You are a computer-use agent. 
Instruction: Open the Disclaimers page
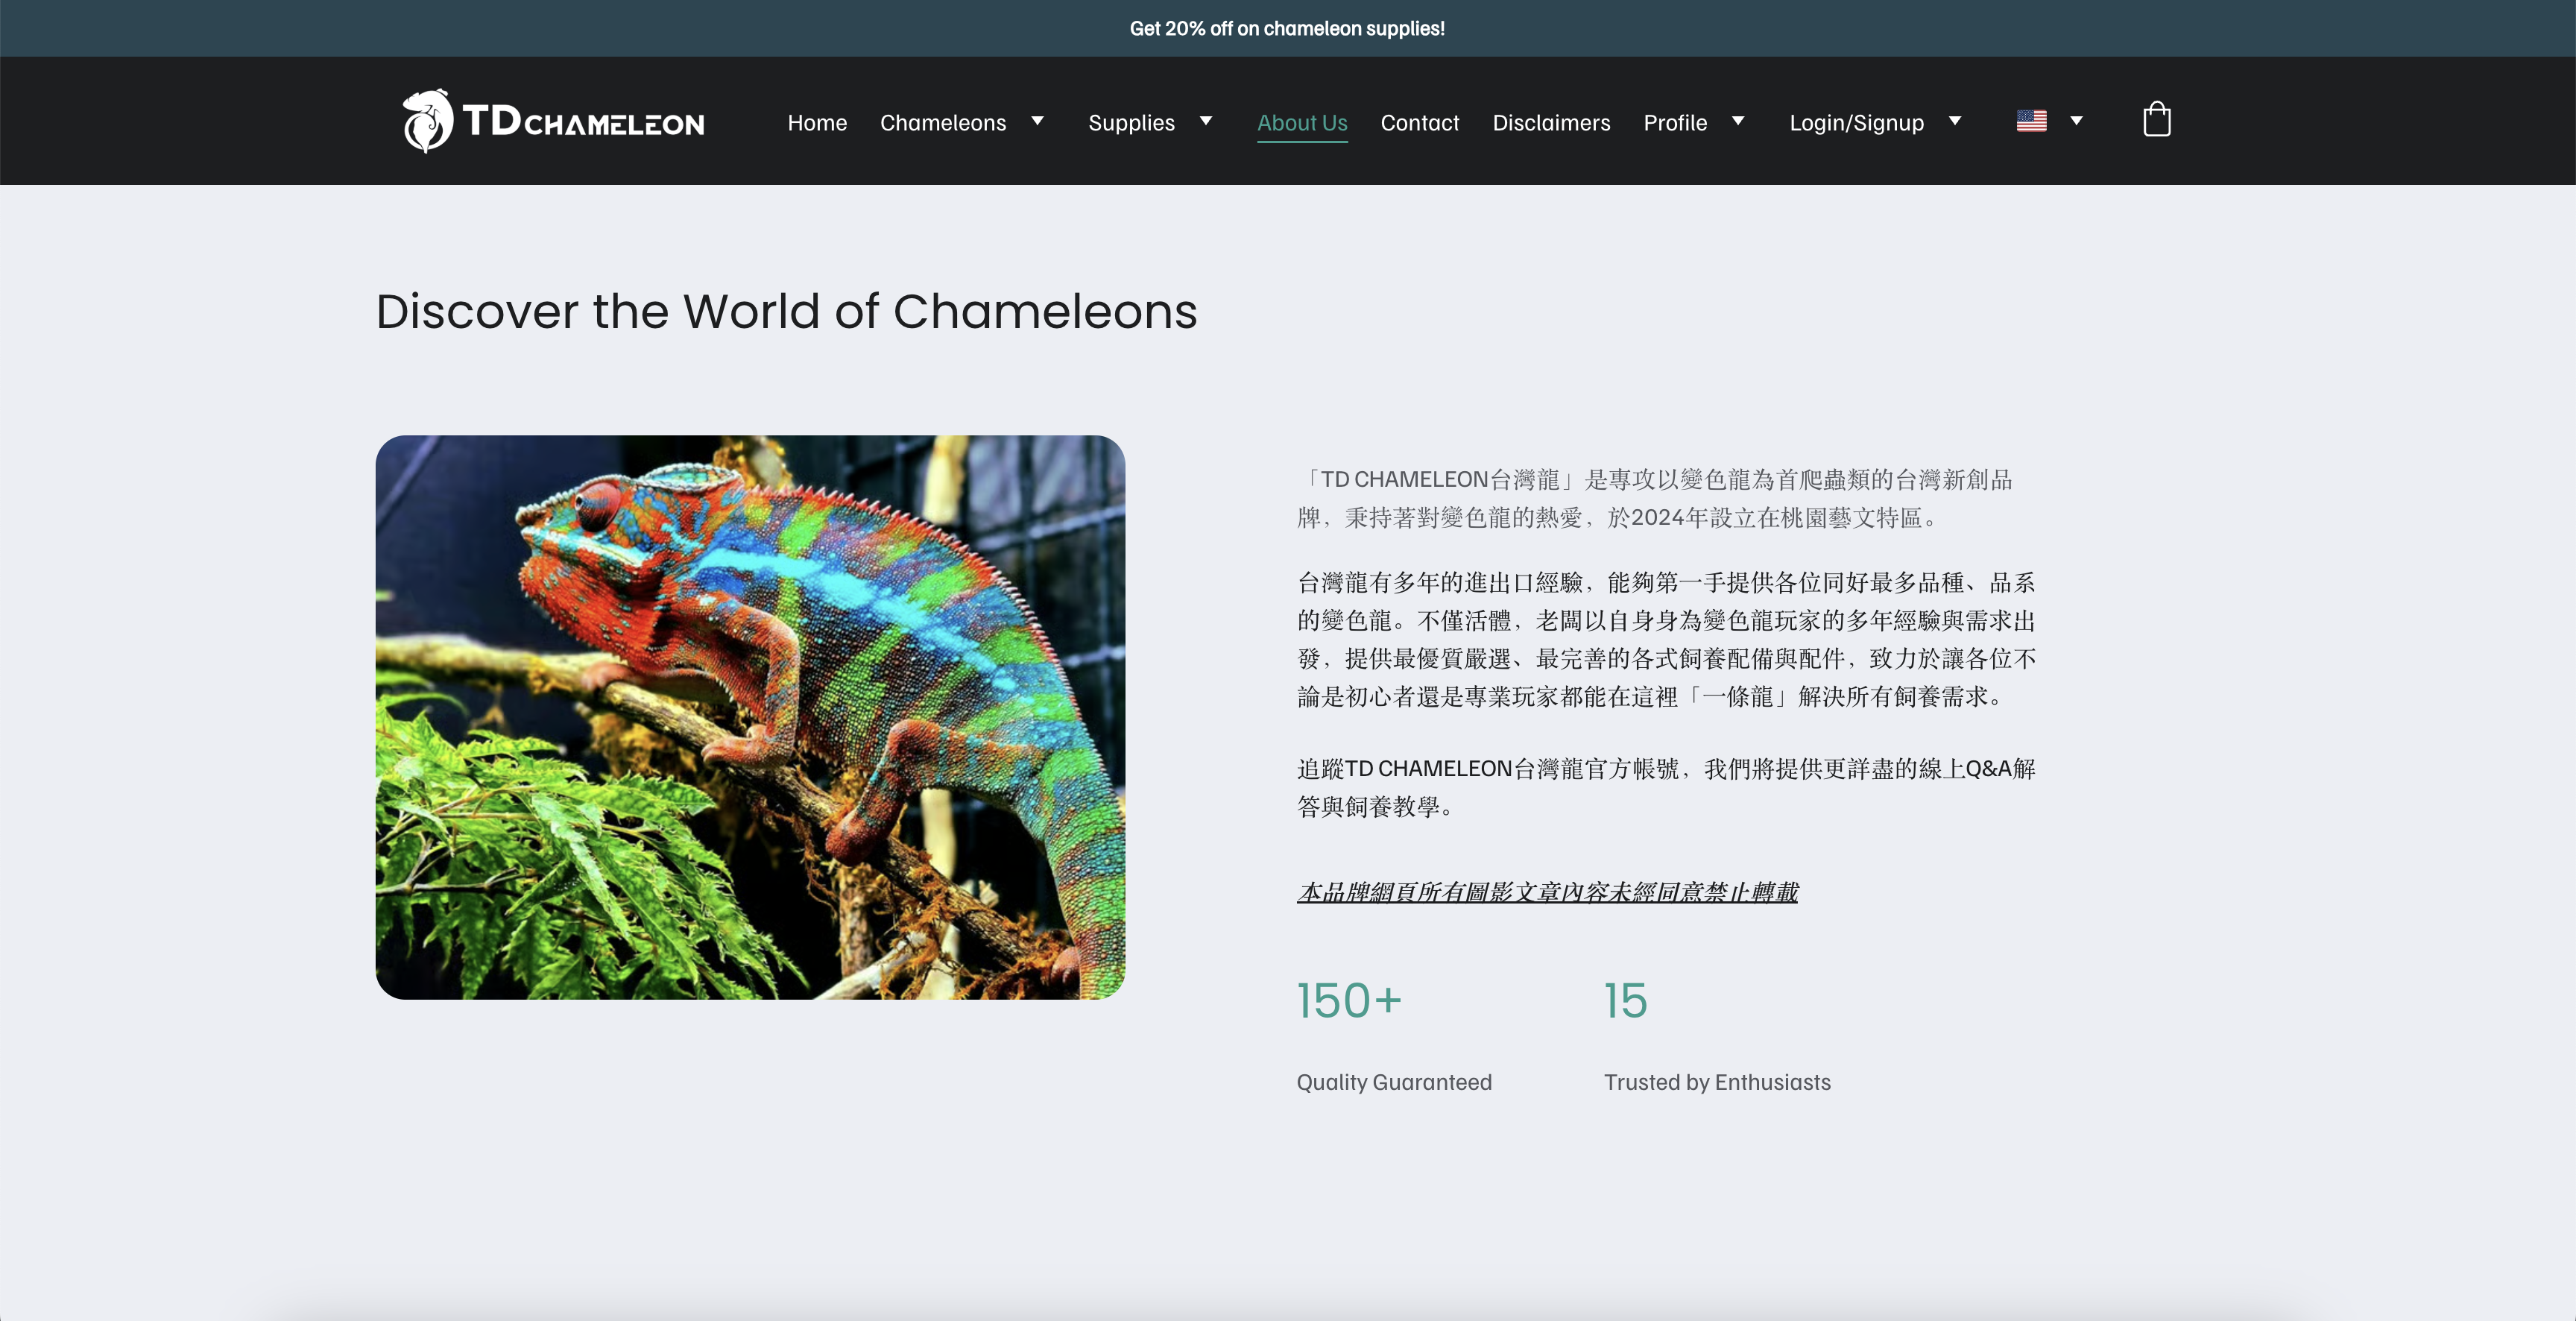coord(1551,122)
